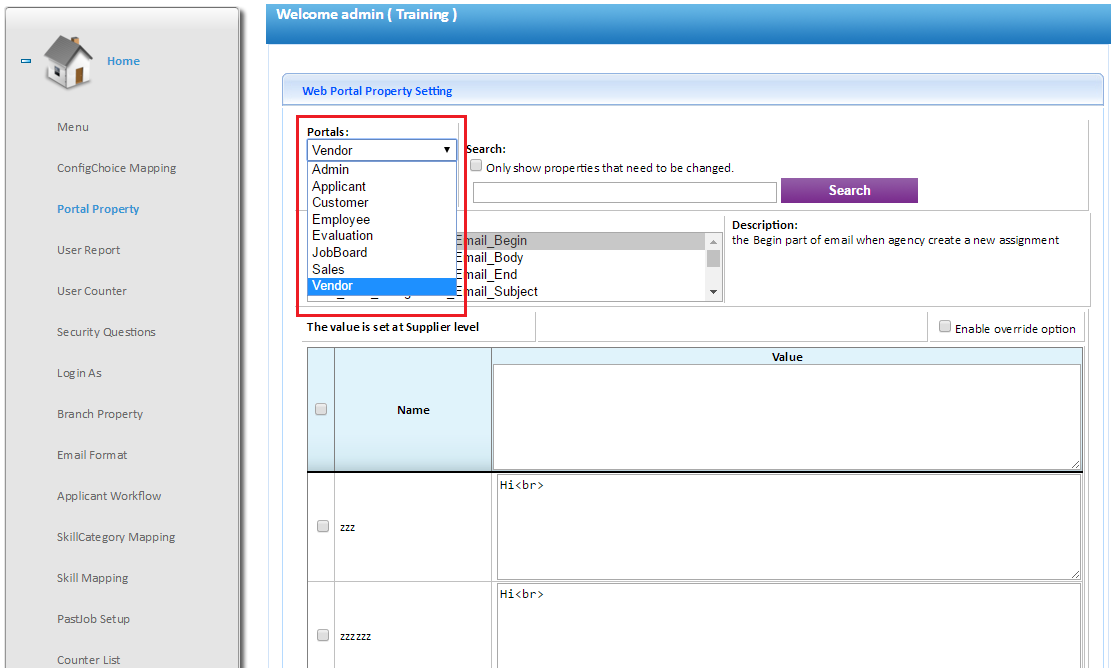Open User Counter page

tap(92, 291)
